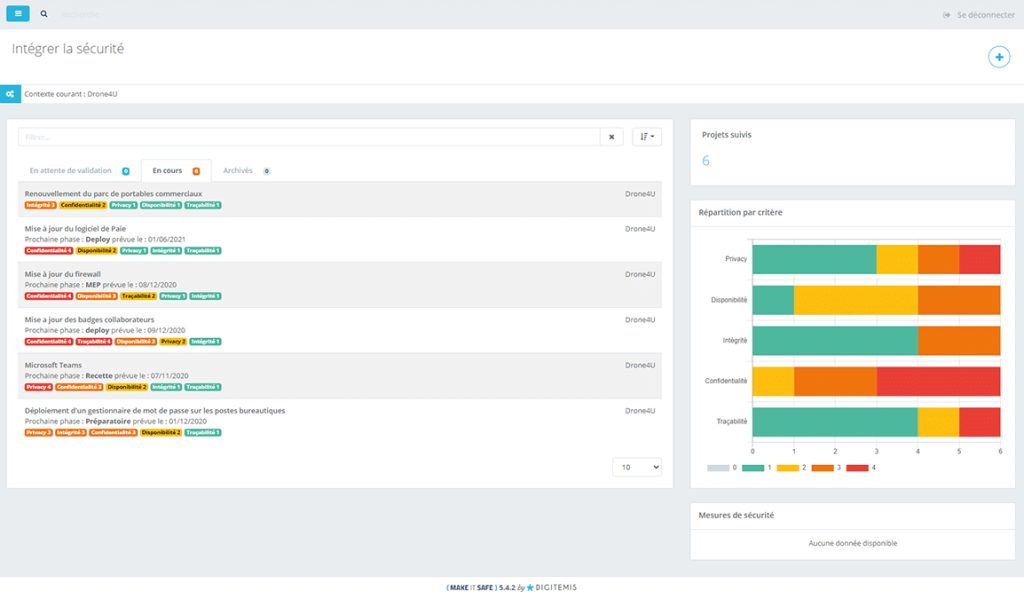Click the followed projects count 6
Viewport: 1024px width, 599px height.
[706, 160]
